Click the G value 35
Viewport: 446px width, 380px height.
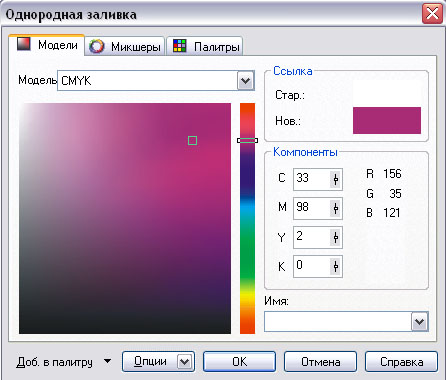point(395,193)
